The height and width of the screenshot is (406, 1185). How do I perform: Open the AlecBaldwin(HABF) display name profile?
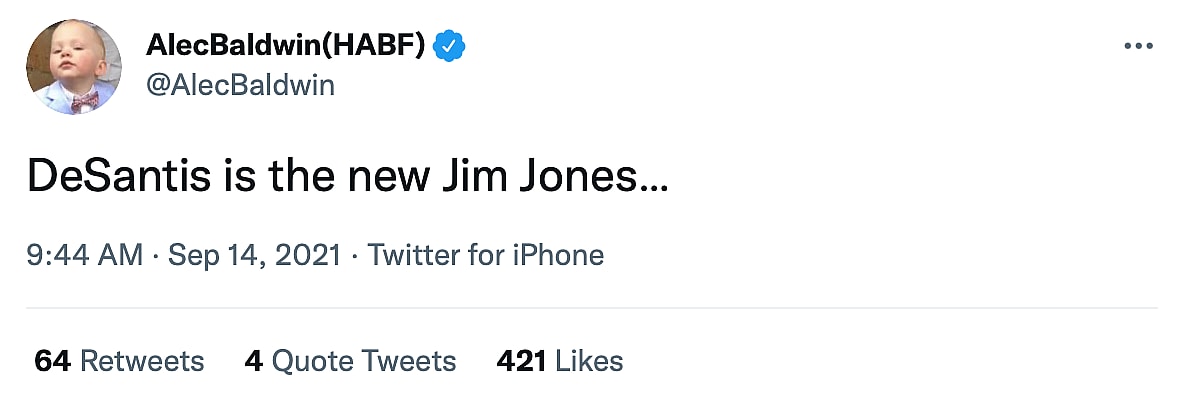pyautogui.click(x=286, y=45)
